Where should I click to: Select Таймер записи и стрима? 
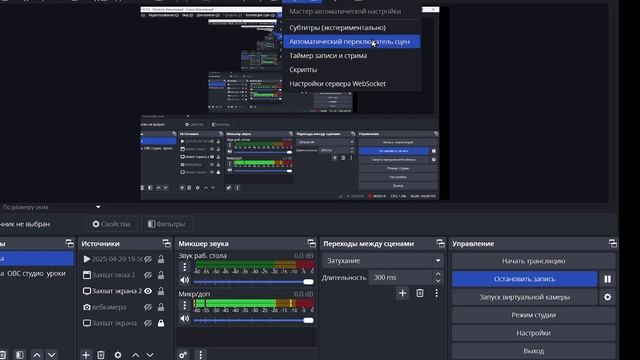(351, 56)
